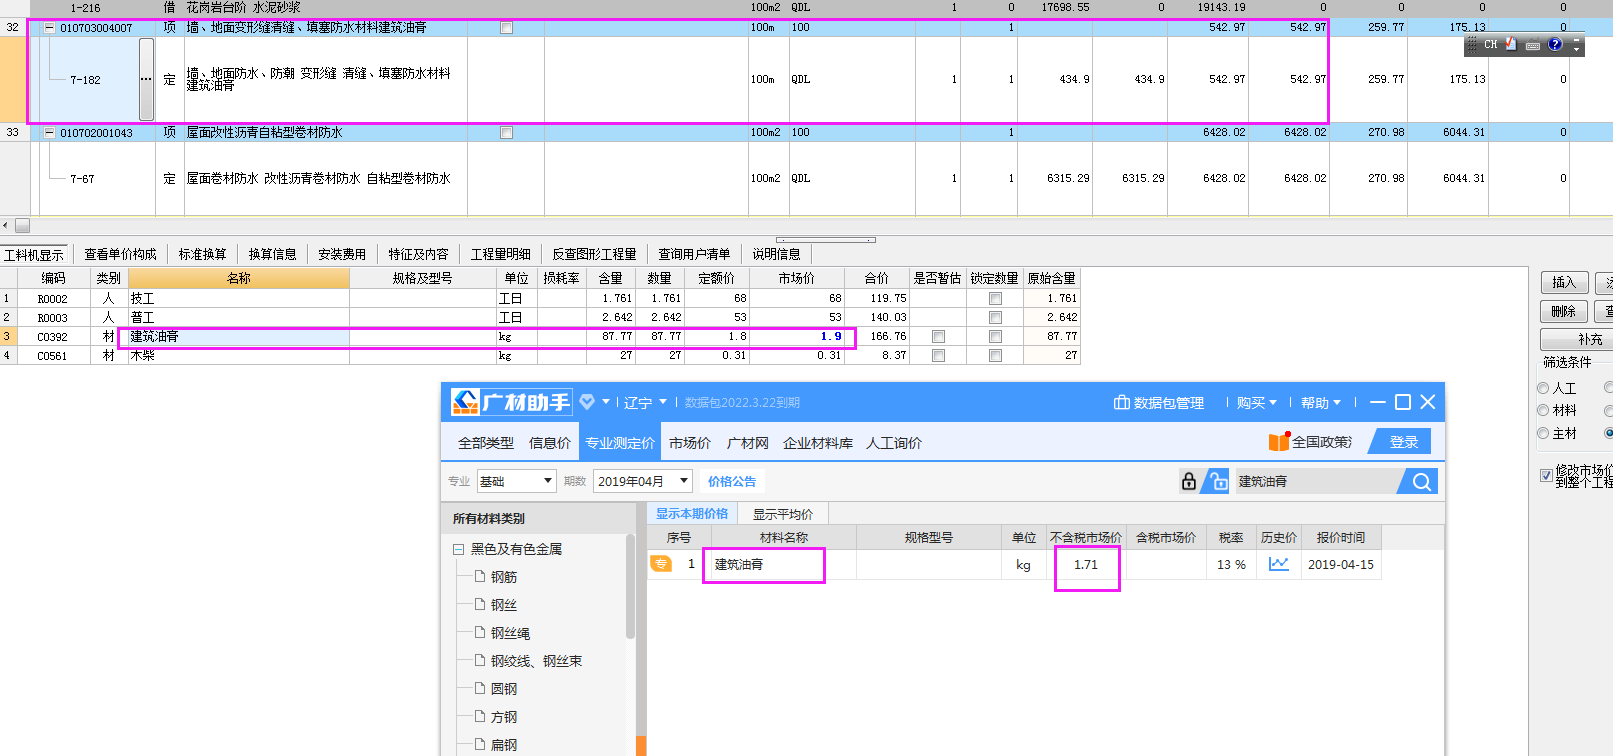Open the 特征及内容 tab

click(x=418, y=254)
